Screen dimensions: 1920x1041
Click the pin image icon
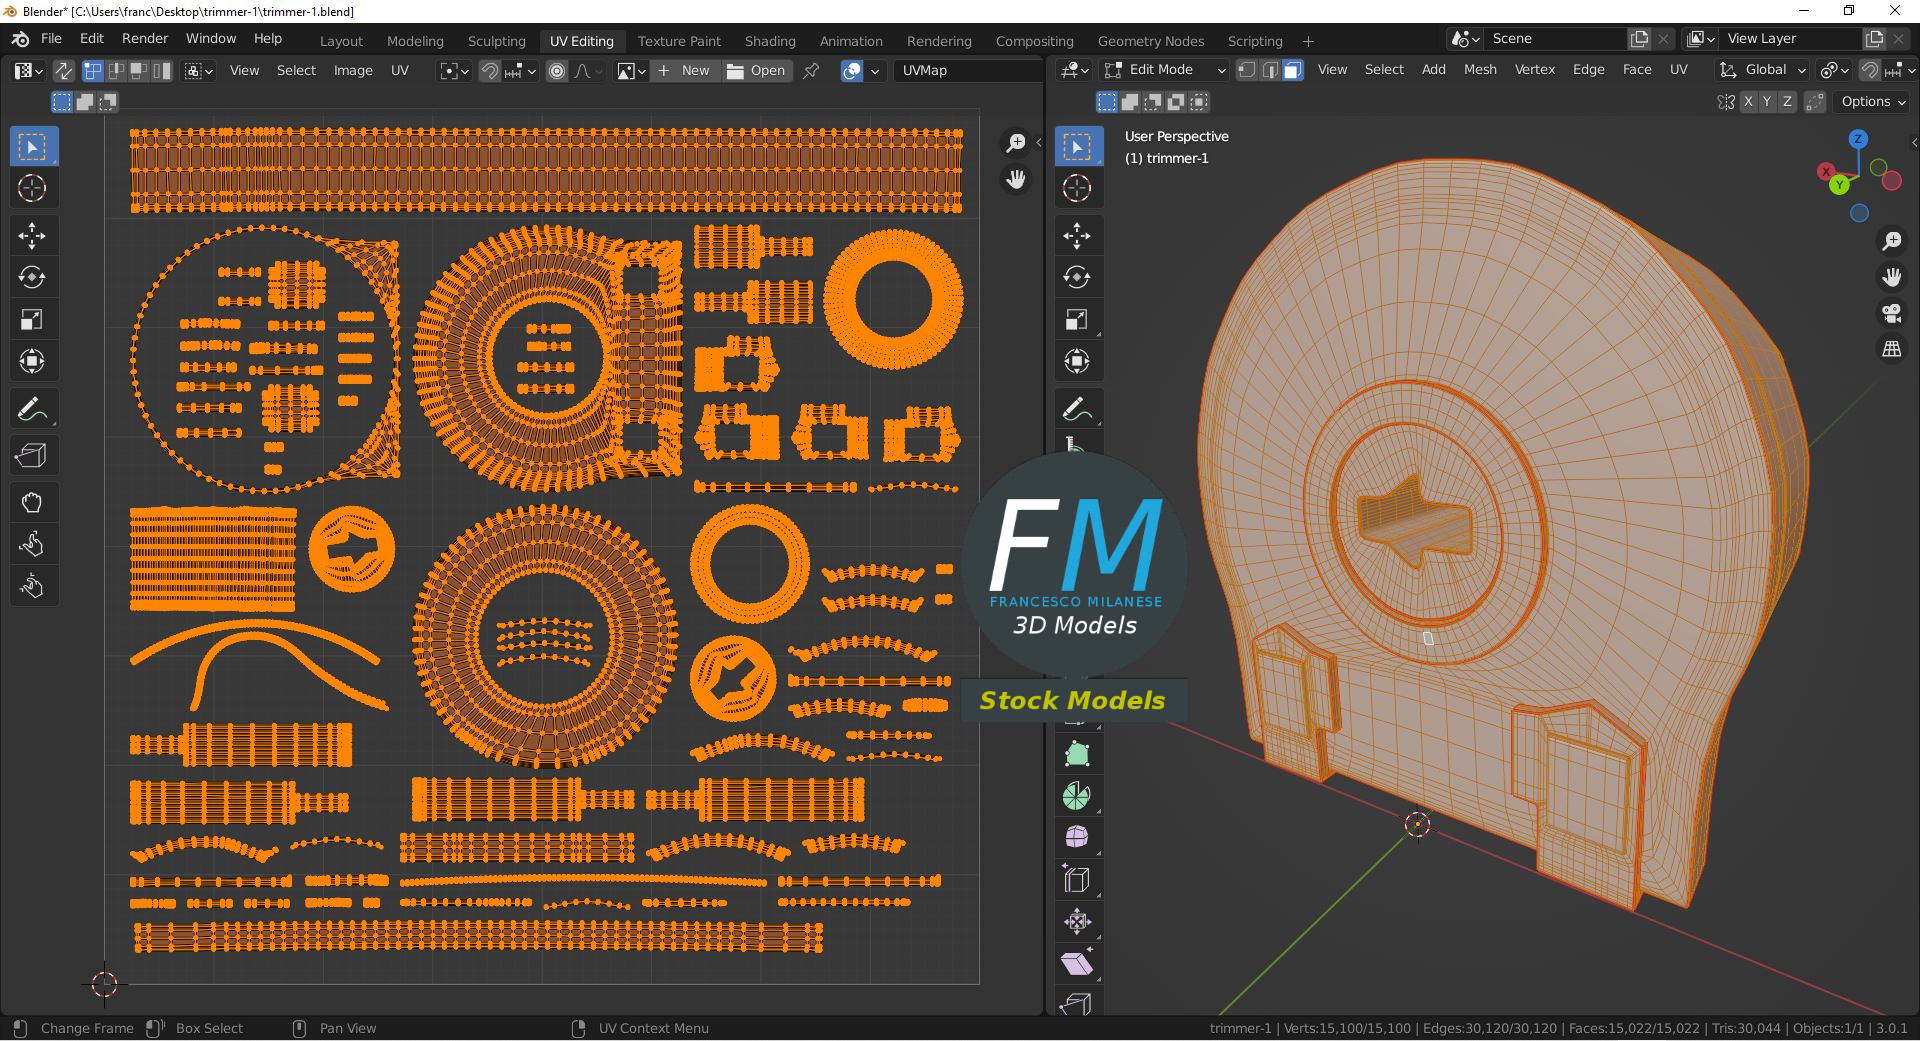pyautogui.click(x=811, y=71)
